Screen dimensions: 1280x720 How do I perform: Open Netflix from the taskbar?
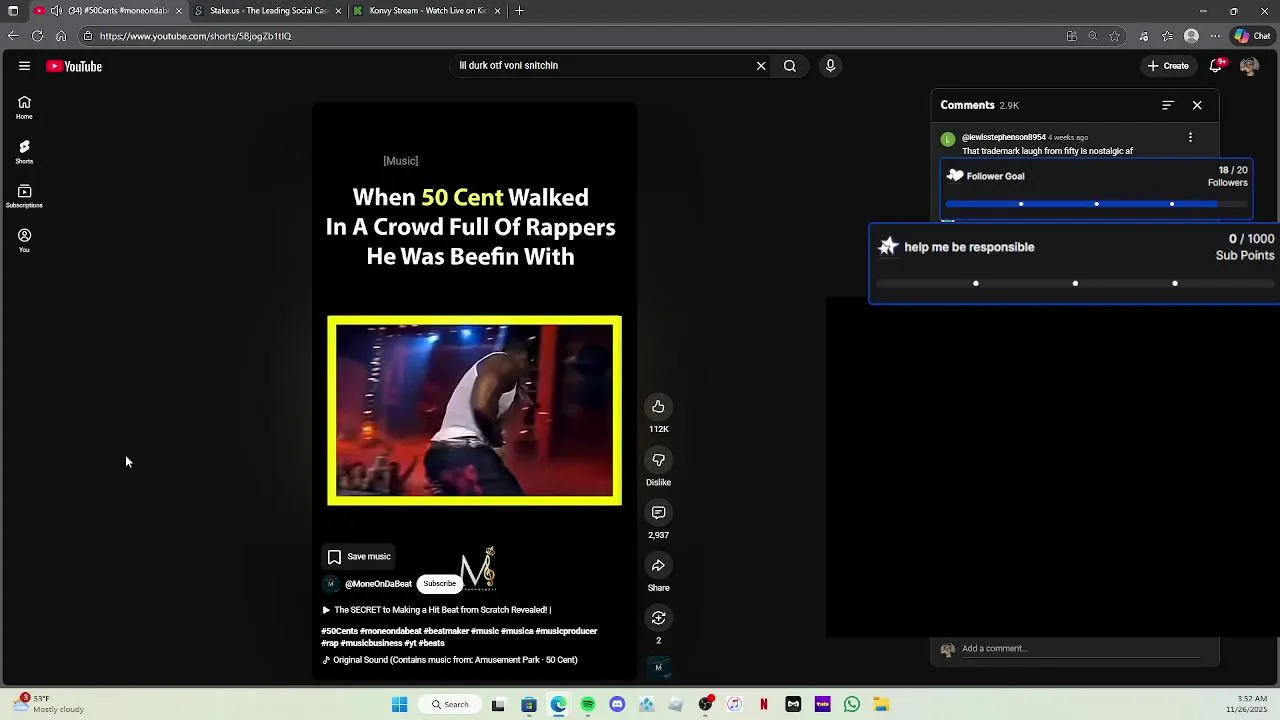click(764, 705)
